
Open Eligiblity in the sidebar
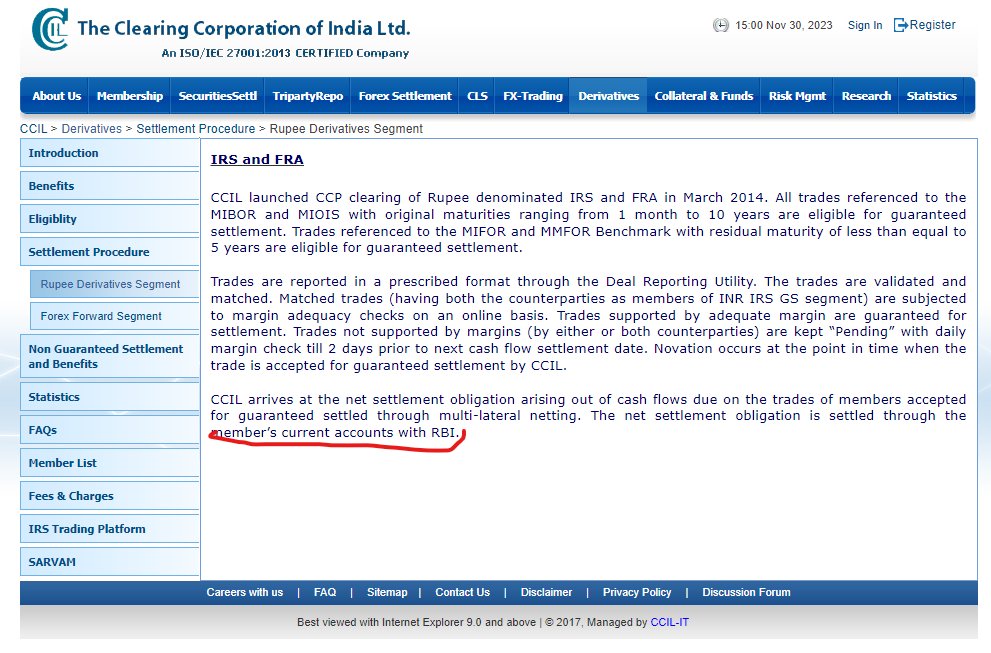click(x=109, y=219)
